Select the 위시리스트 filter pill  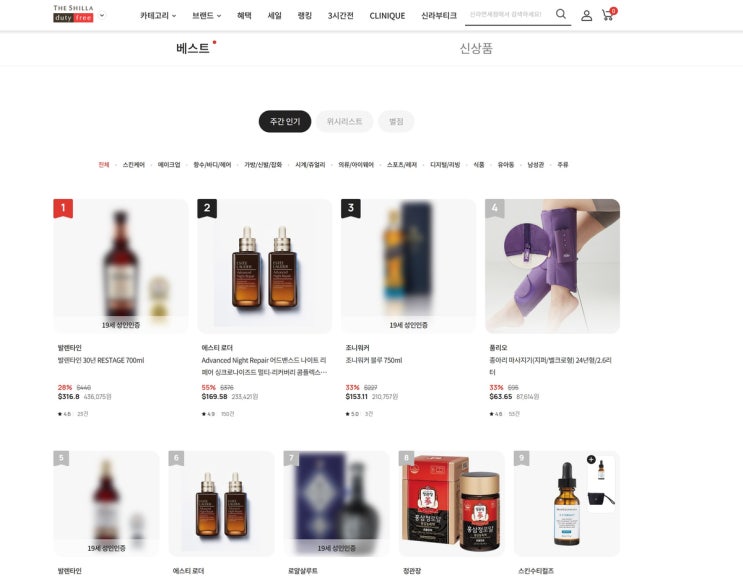tap(344, 121)
